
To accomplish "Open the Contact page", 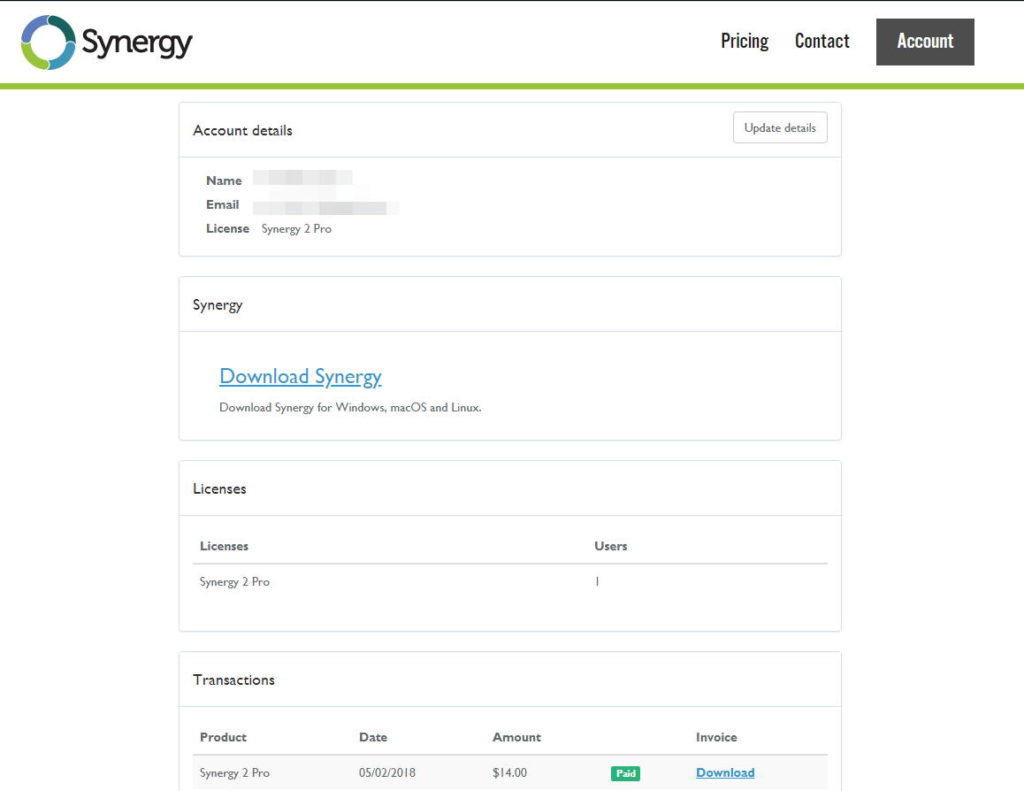I will 822,41.
